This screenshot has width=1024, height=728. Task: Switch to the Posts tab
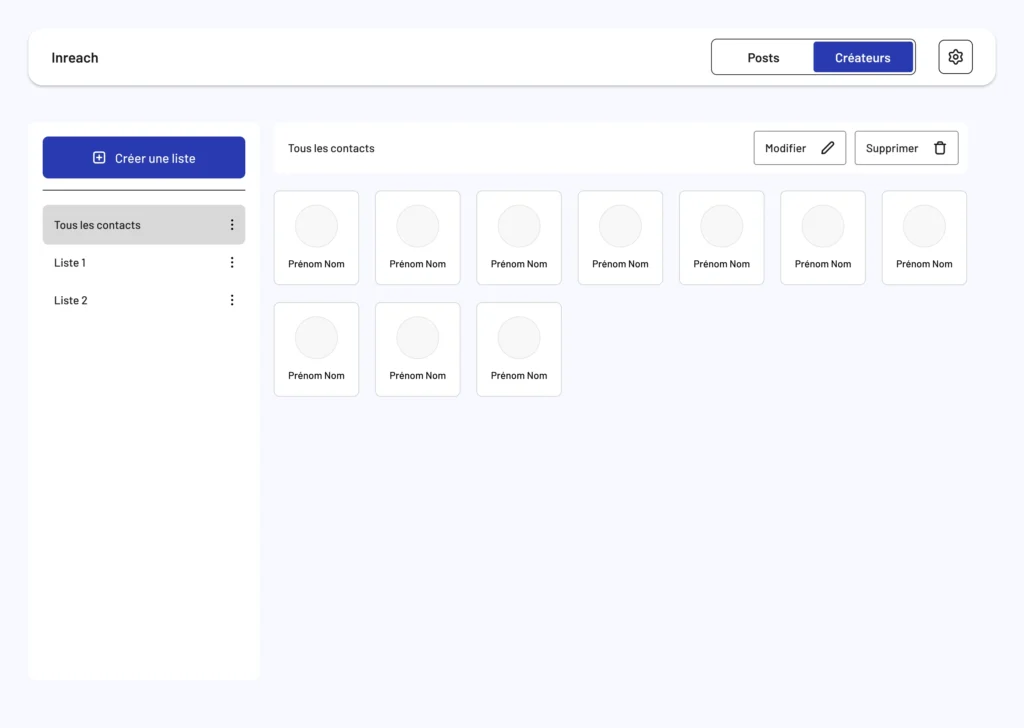pyautogui.click(x=763, y=58)
